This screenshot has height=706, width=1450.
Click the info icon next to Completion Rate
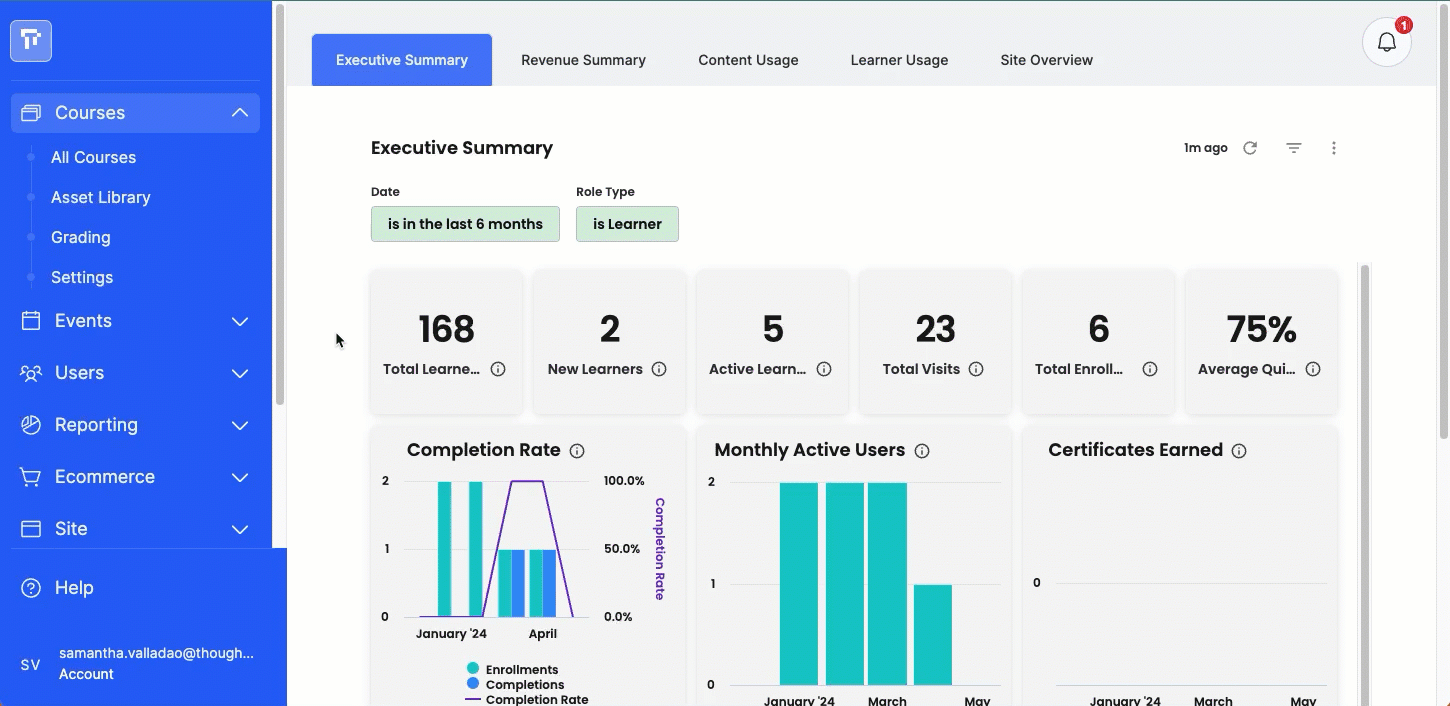[x=577, y=451]
